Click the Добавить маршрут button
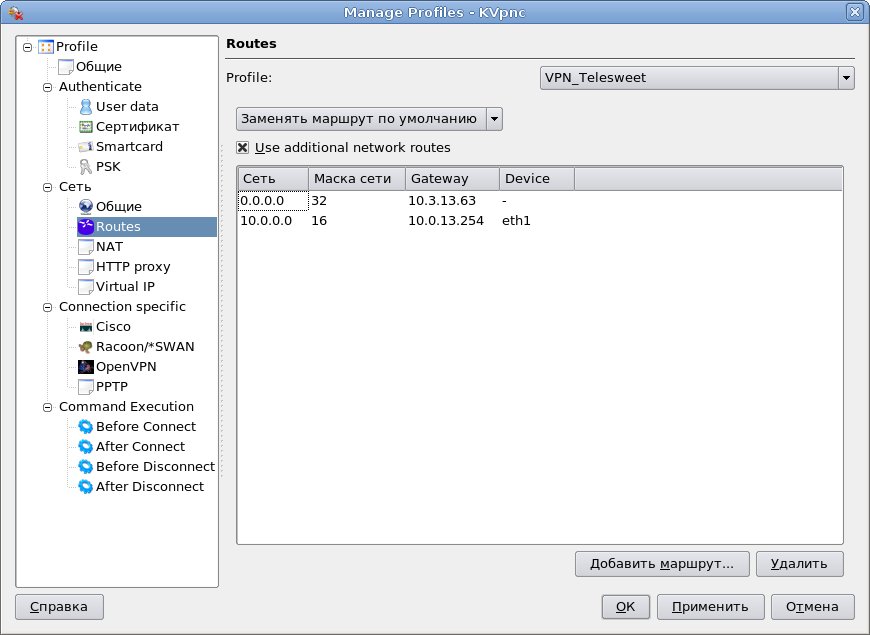The height and width of the screenshot is (635, 870). (661, 564)
